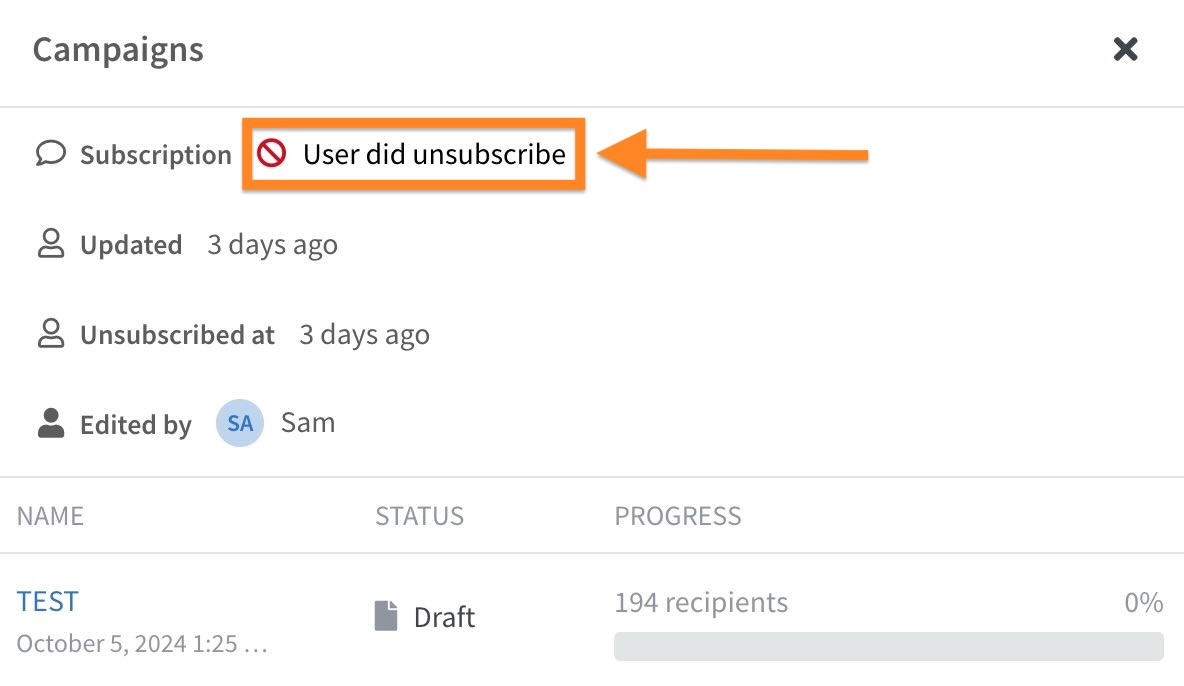Click the 0% progress percentage
The image size is (1184, 686).
click(1144, 602)
